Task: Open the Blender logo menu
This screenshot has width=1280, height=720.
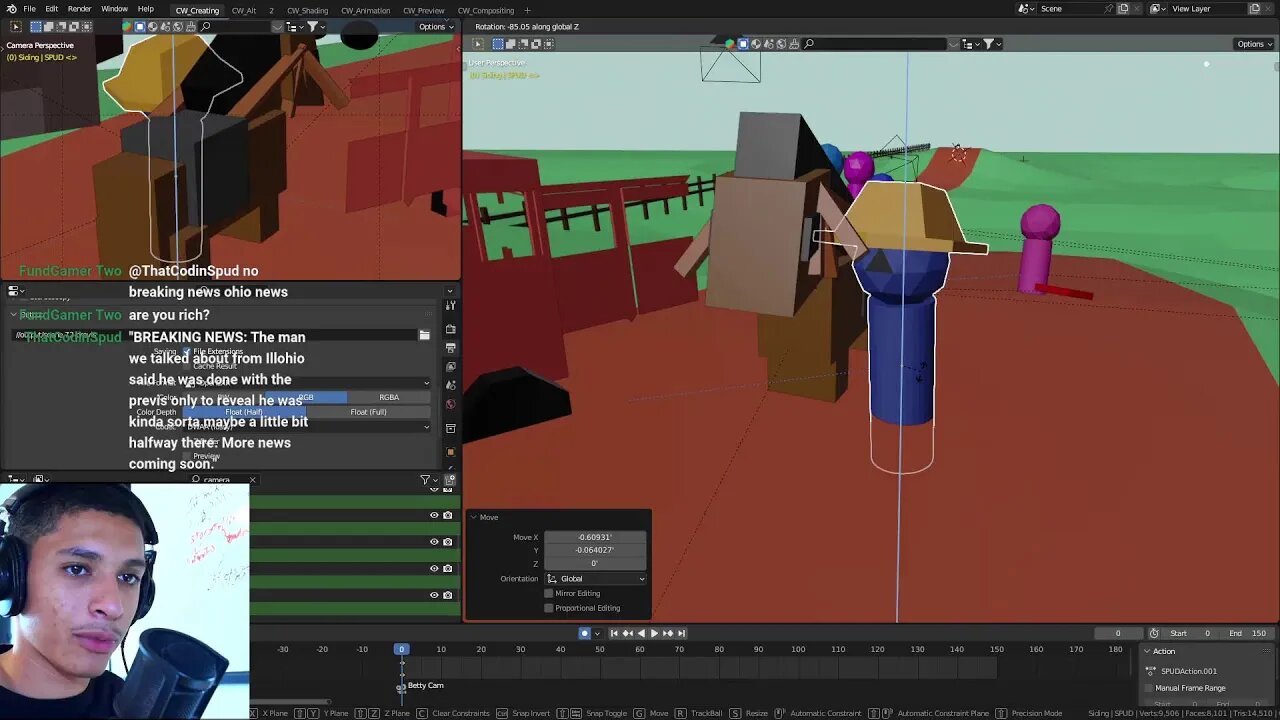Action: 12,9
